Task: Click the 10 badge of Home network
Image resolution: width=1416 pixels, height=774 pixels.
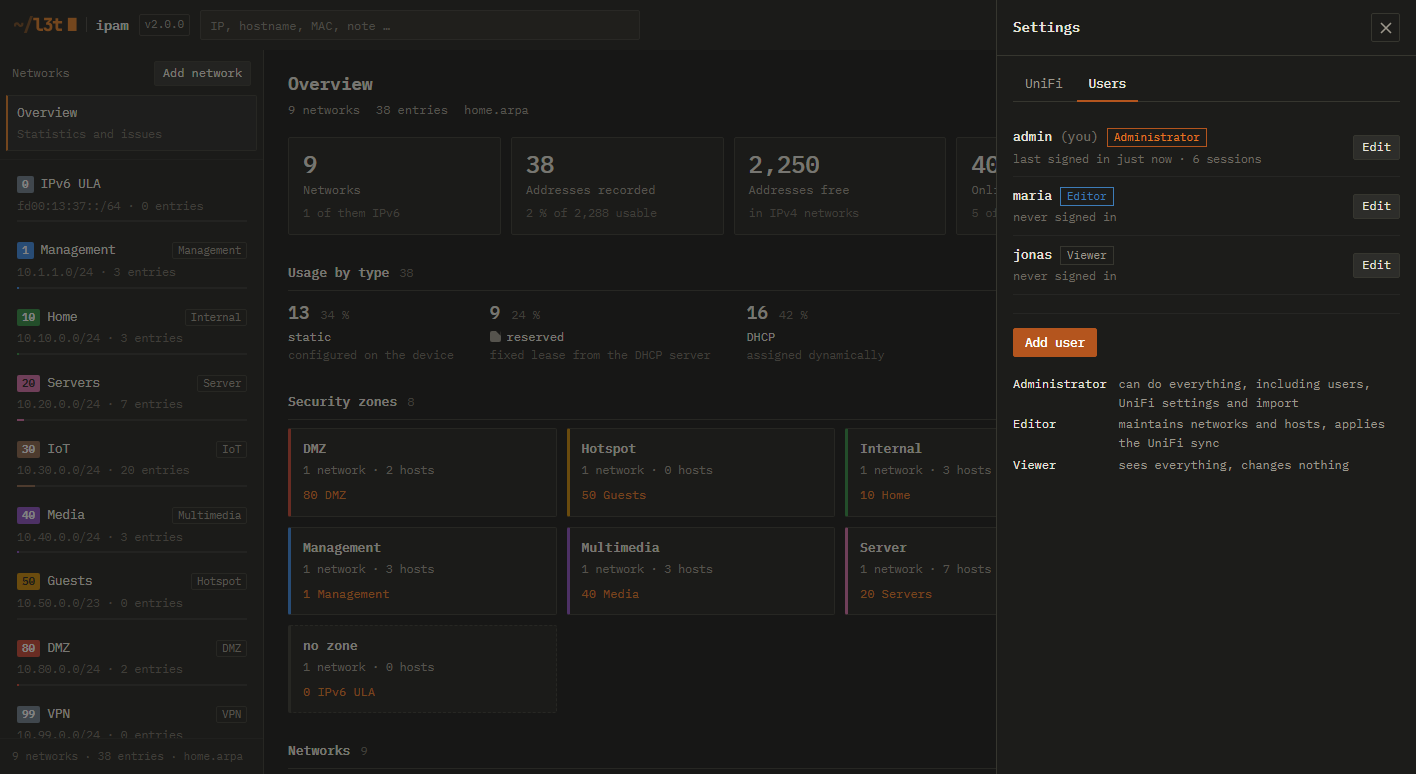Action: point(28,317)
